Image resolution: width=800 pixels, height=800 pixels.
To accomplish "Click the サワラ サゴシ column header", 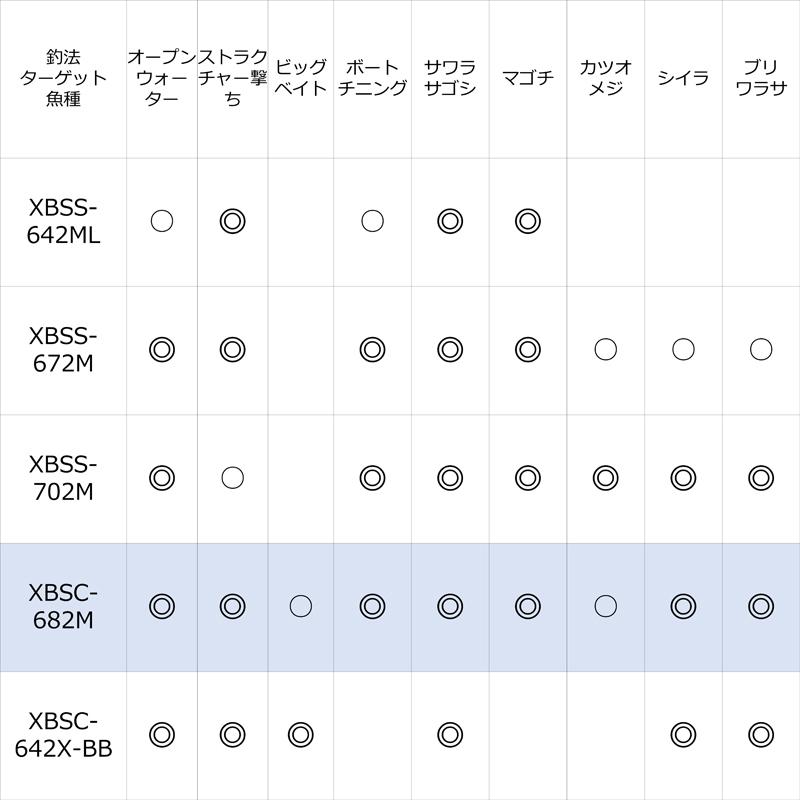I will click(x=450, y=78).
